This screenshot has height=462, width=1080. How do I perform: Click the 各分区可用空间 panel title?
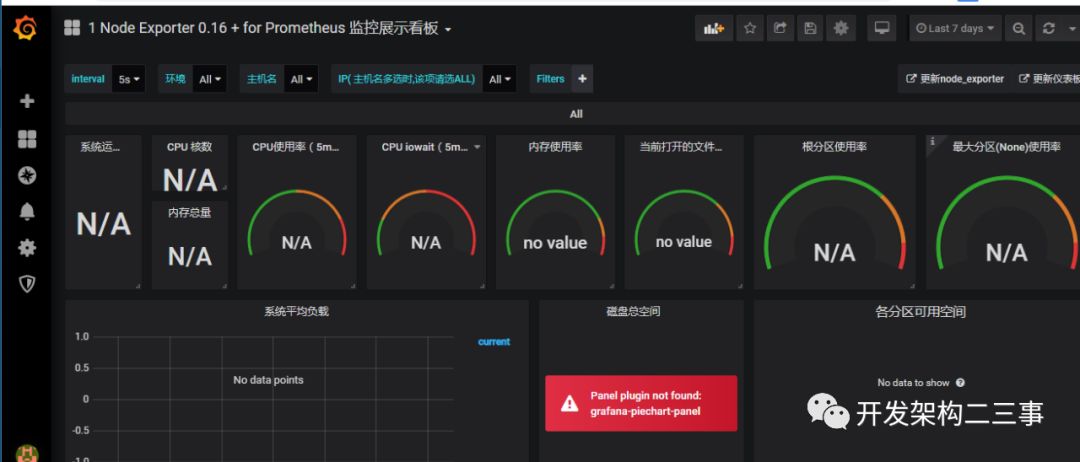coord(920,312)
